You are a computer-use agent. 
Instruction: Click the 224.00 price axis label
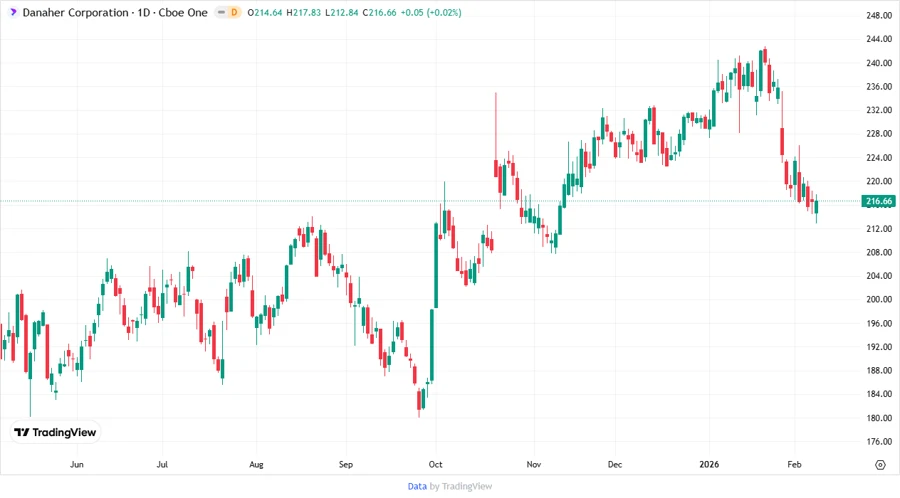879,158
